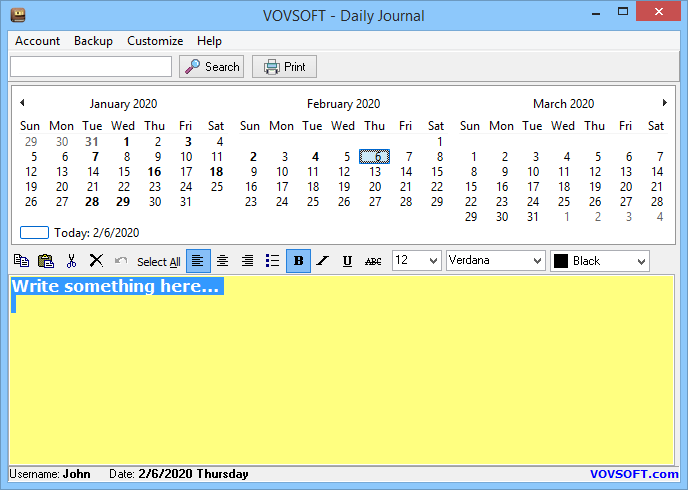Right align the journal text
The width and height of the screenshot is (688, 490).
[x=247, y=261]
